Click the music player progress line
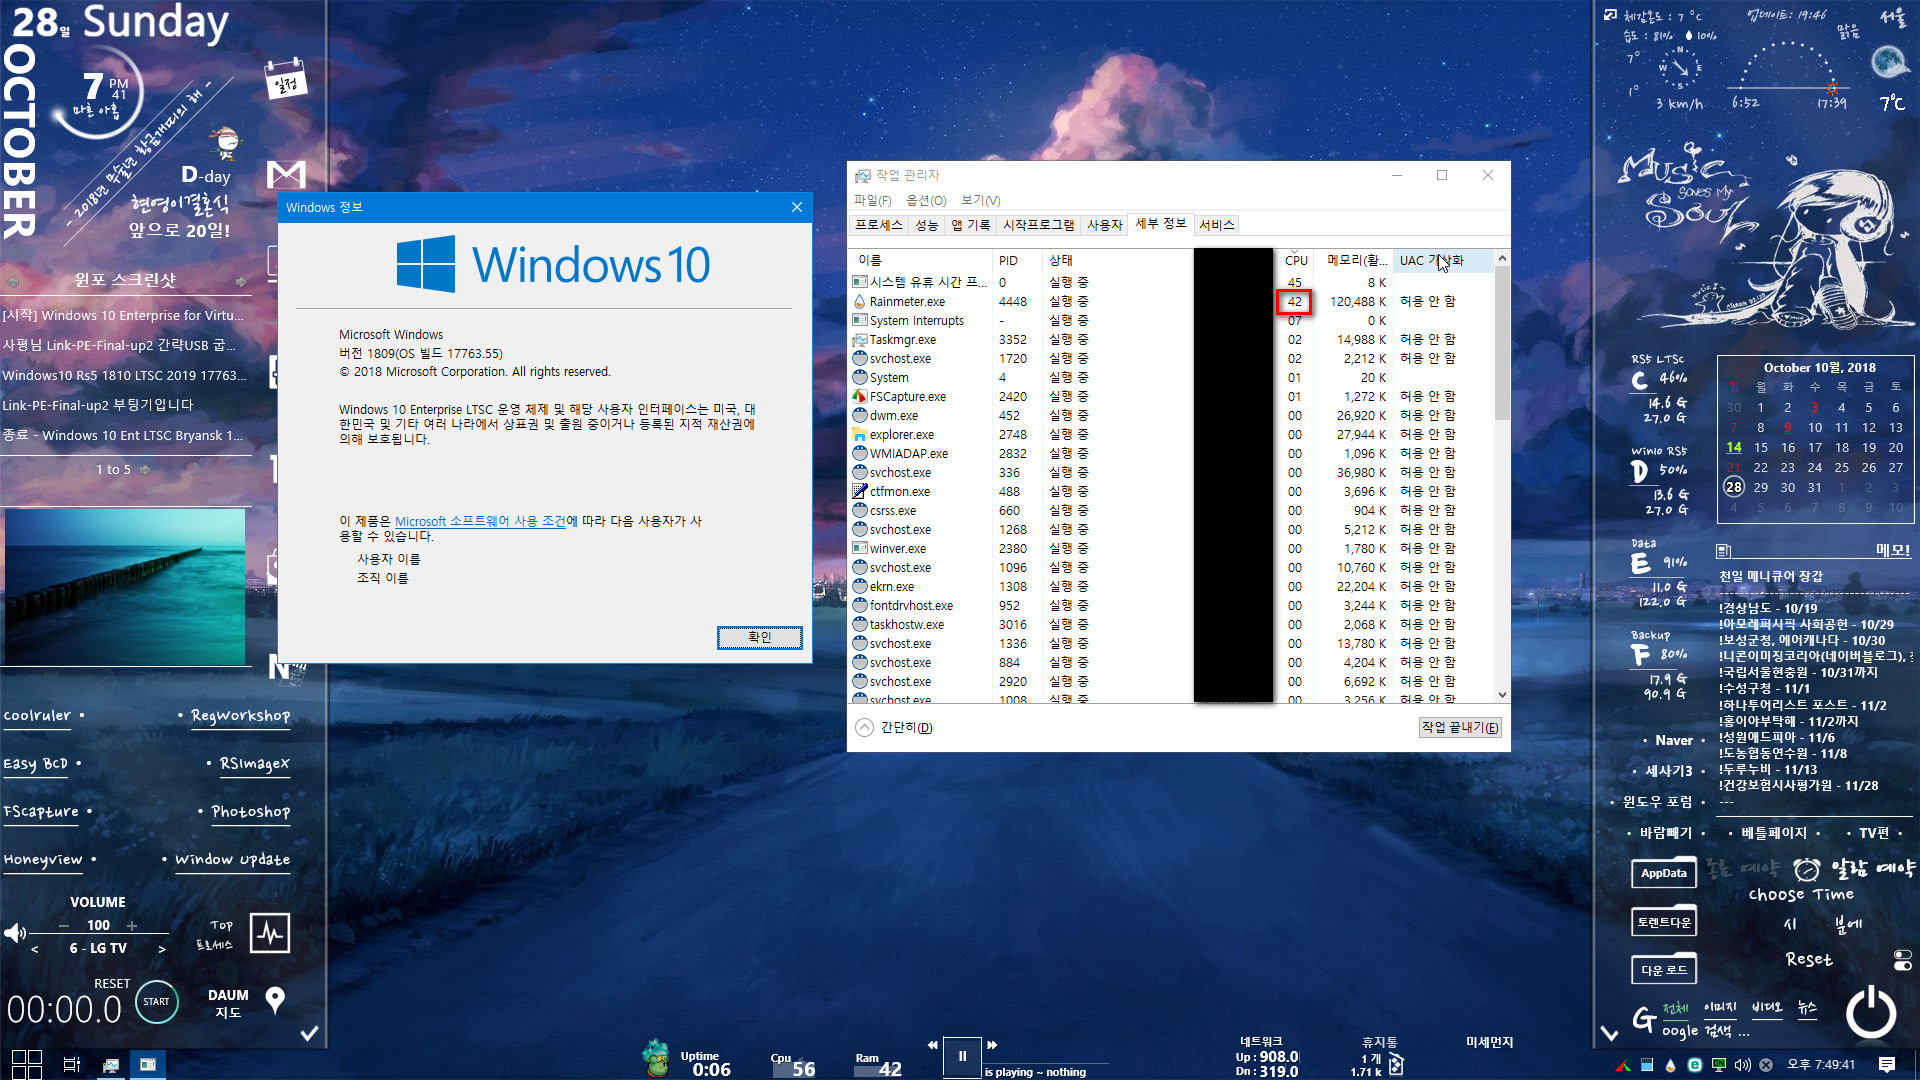The width and height of the screenshot is (1920, 1080). point(1046,1063)
